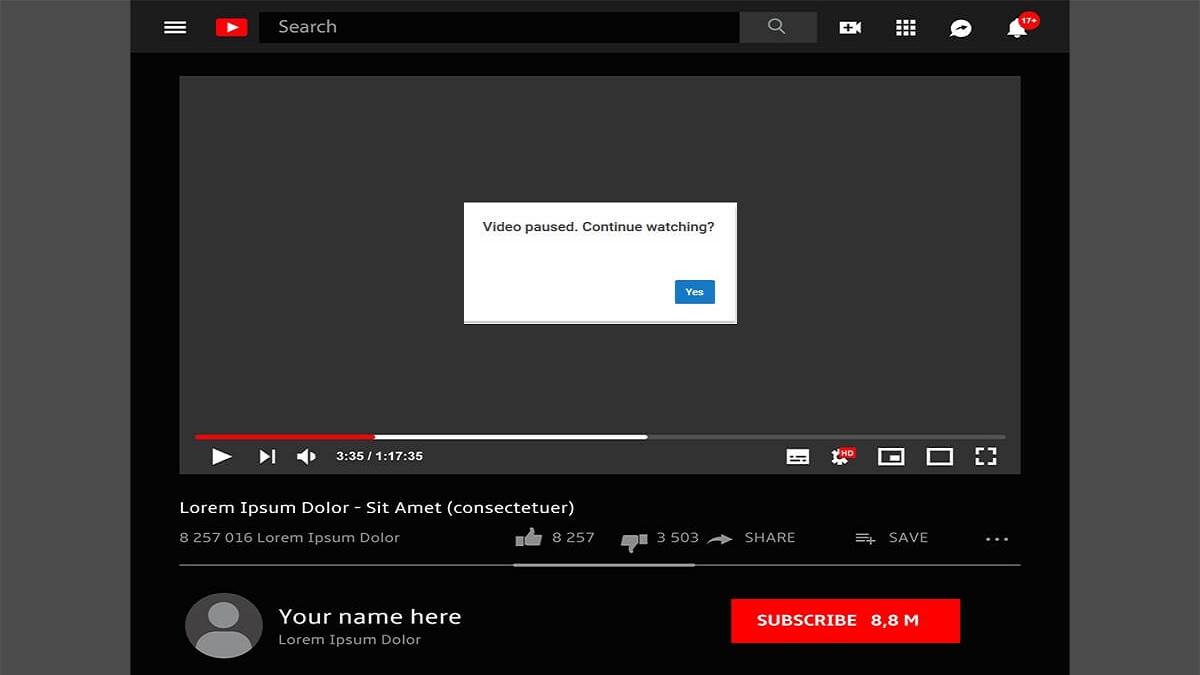
Task: Click channel subtitle Lorem Ipsum Dolor
Action: 350,640
